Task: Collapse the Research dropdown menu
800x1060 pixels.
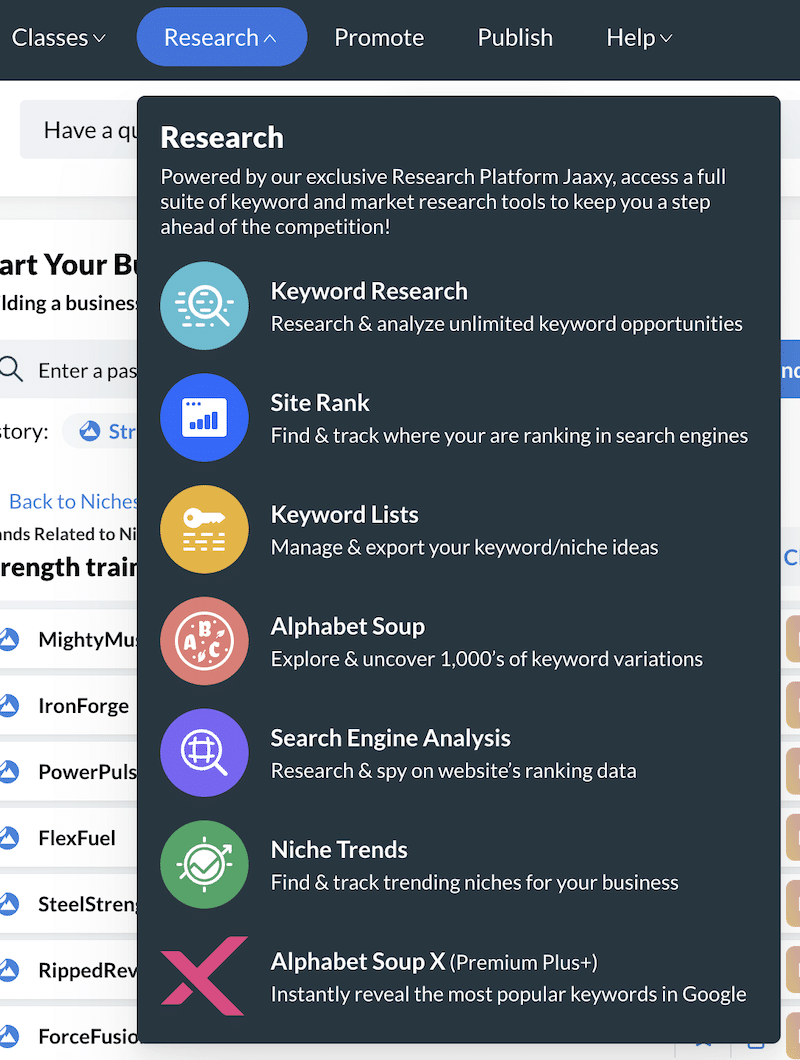Action: 221,38
